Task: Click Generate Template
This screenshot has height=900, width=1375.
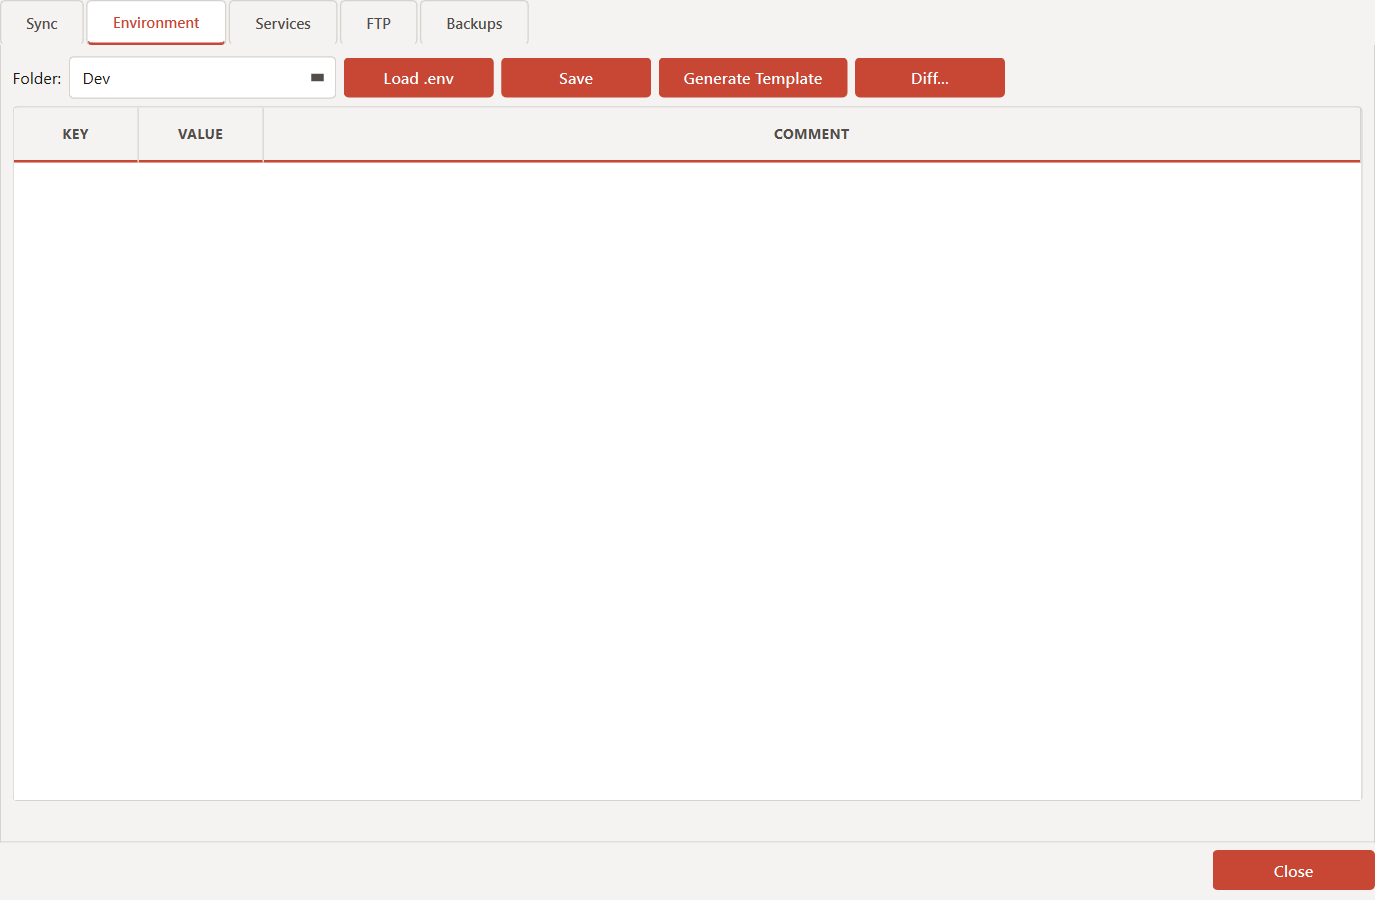Action: (752, 77)
